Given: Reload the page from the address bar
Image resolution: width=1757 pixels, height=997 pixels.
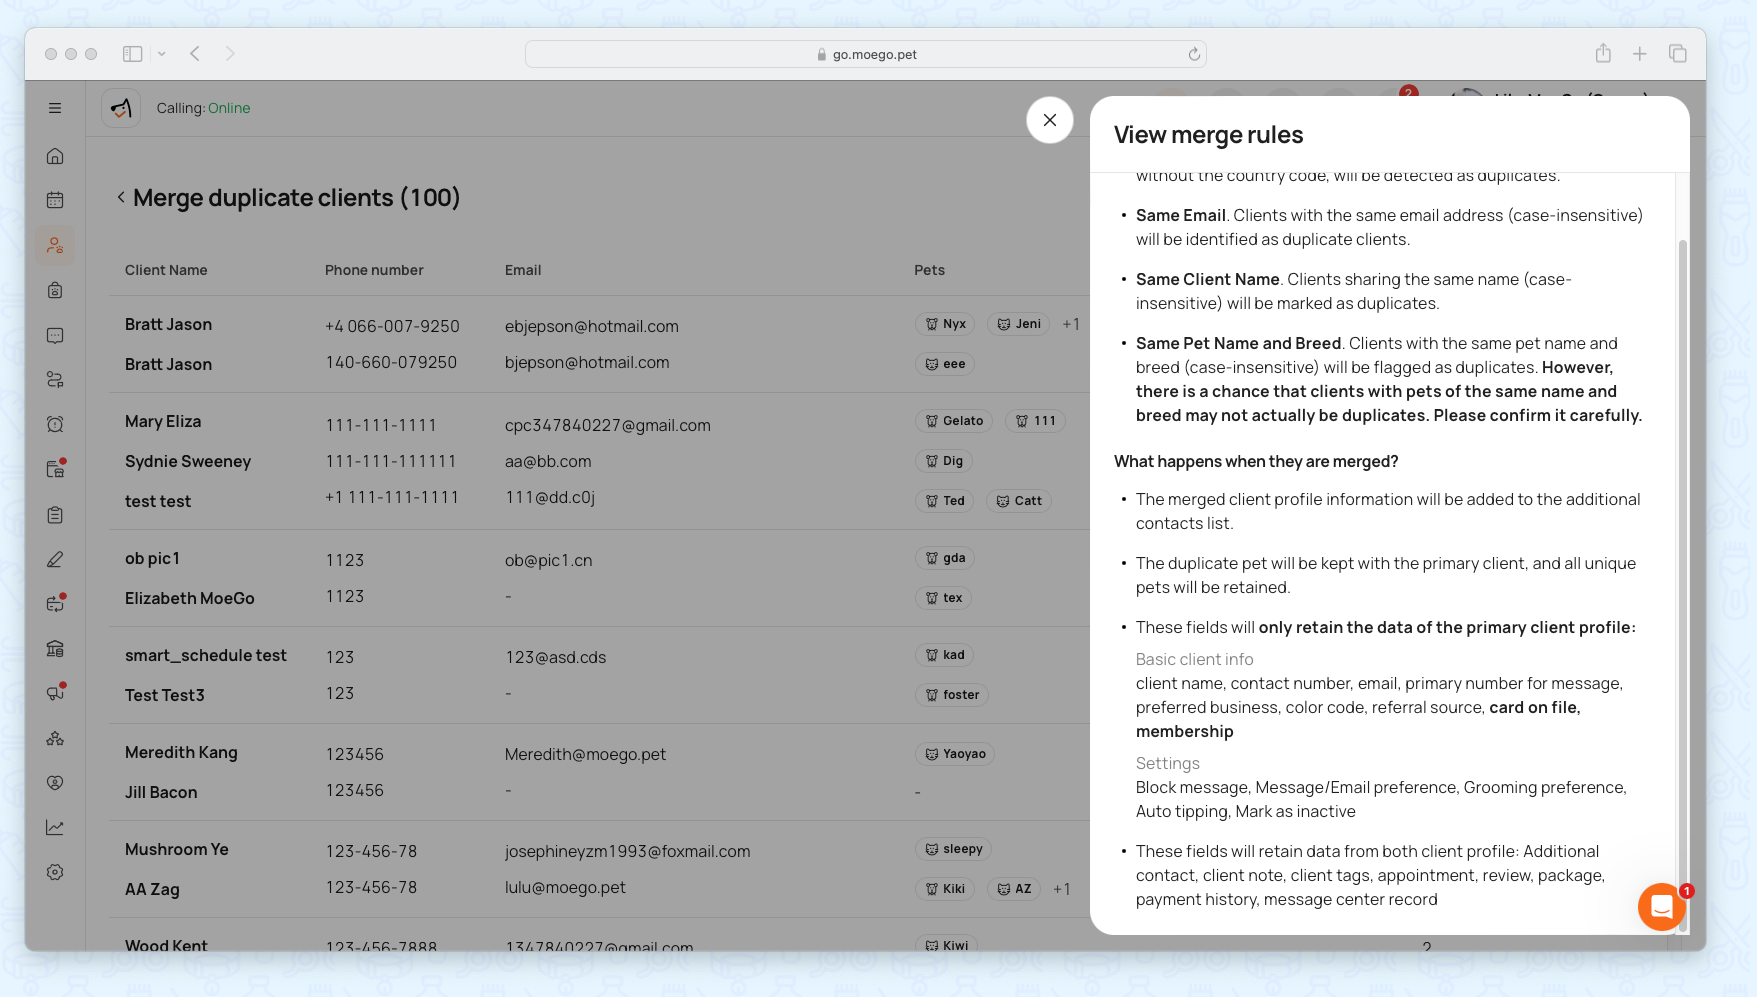Looking at the screenshot, I should [1194, 54].
